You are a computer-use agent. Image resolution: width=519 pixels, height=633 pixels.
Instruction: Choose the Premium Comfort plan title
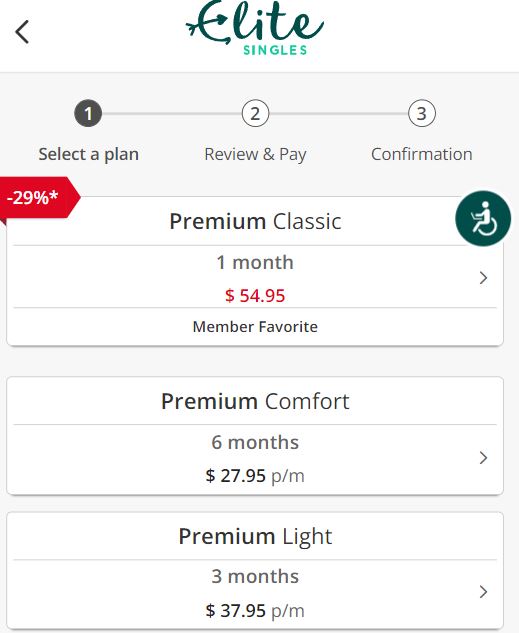click(255, 401)
